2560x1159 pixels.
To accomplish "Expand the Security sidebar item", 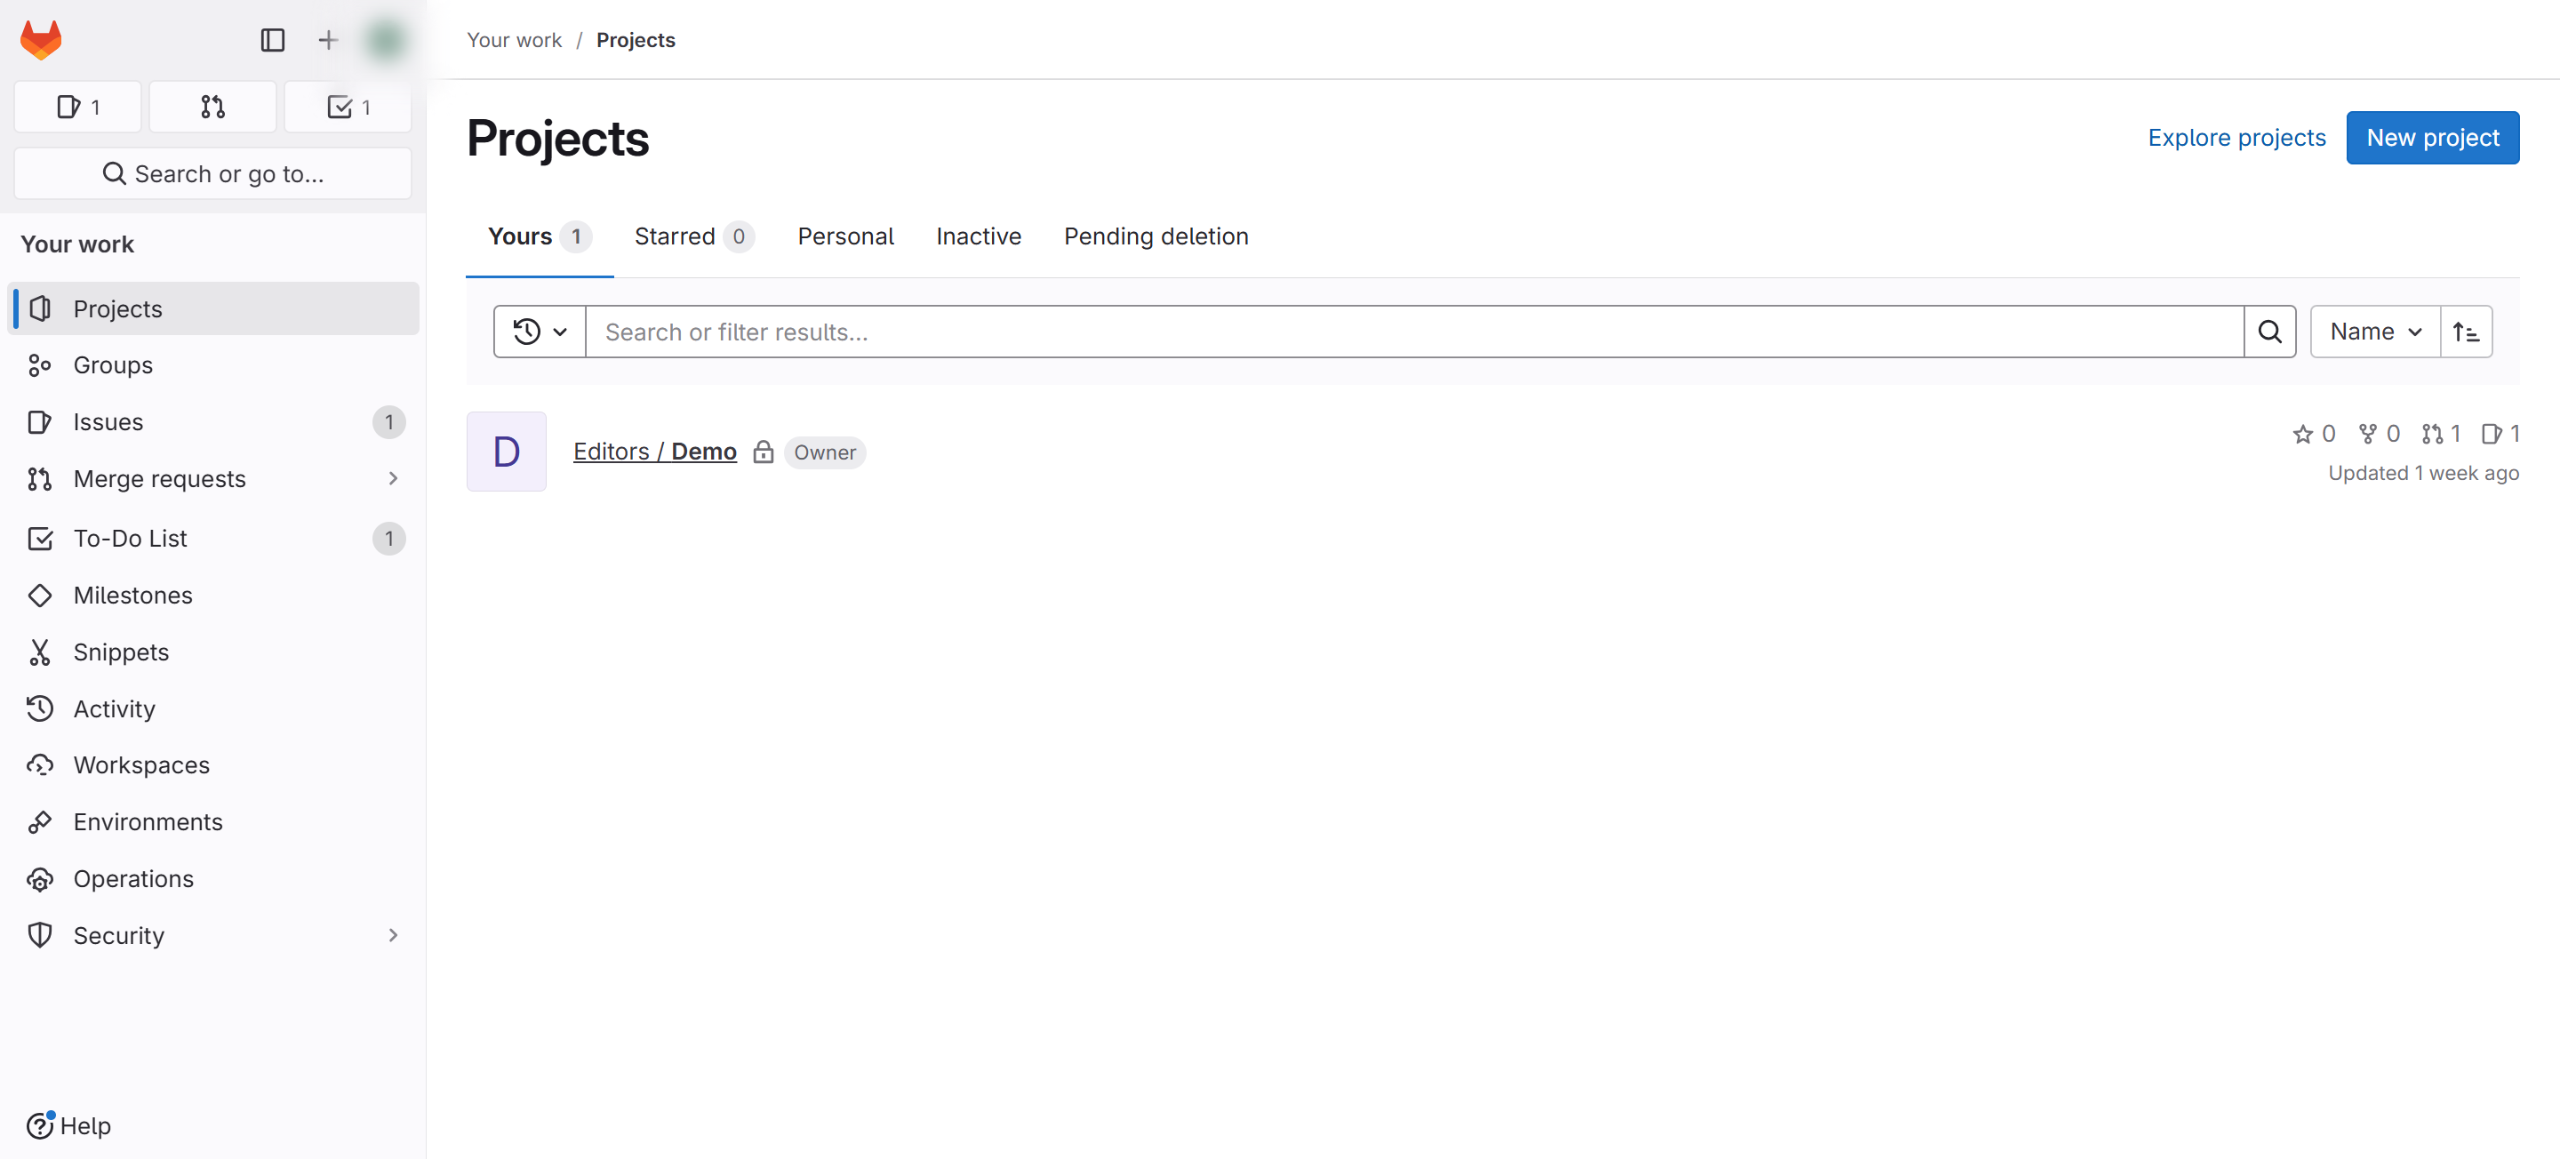I will (x=393, y=935).
